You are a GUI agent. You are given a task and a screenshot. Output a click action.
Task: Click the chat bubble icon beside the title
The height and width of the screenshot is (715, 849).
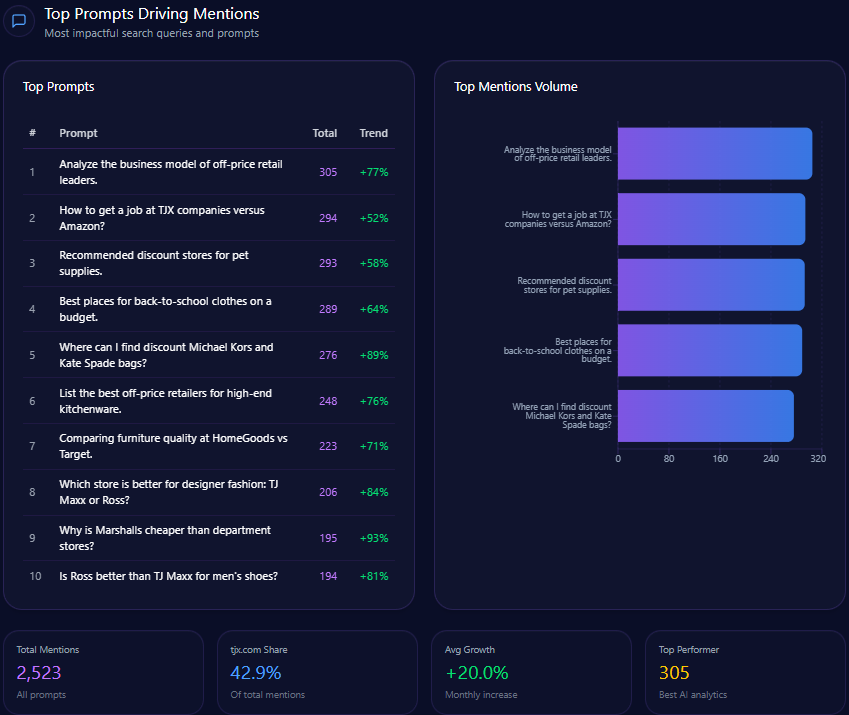coord(19,21)
